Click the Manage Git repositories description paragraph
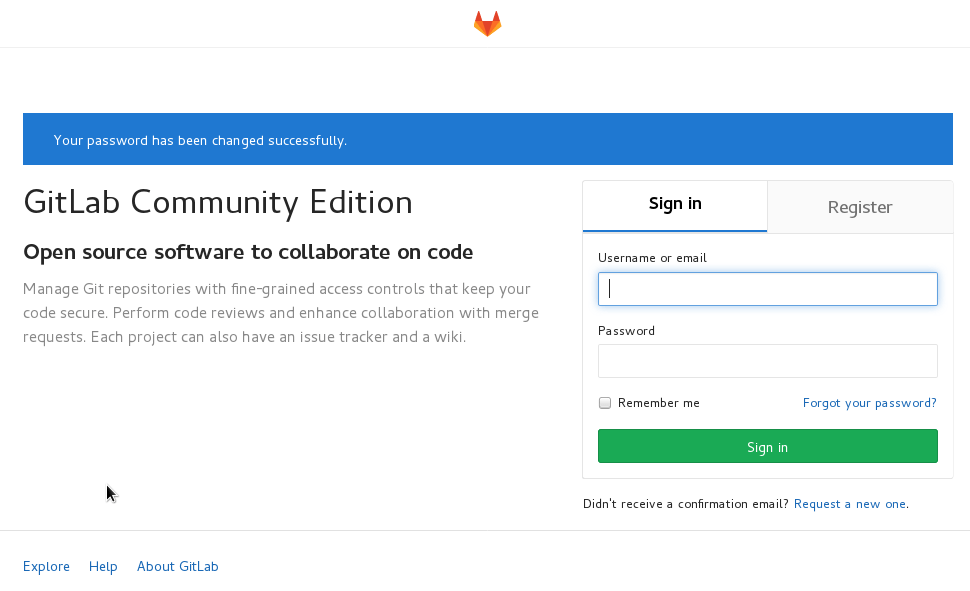This screenshot has width=970, height=591. pos(281,313)
